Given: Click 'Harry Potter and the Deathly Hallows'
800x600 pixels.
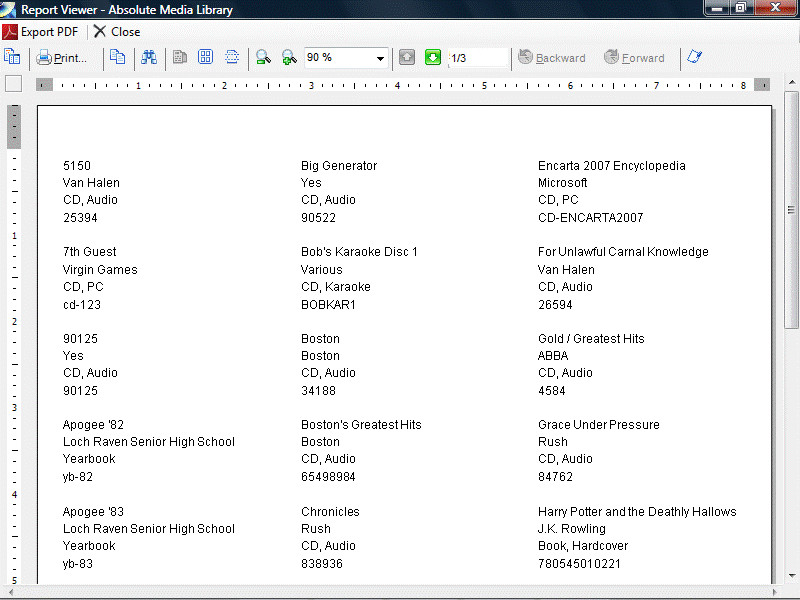Looking at the screenshot, I should (637, 512).
